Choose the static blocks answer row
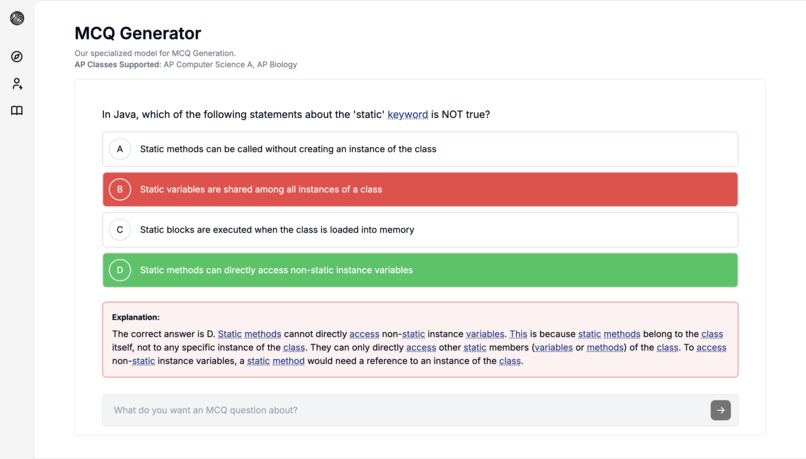This screenshot has height=459, width=806. pyautogui.click(x=420, y=230)
